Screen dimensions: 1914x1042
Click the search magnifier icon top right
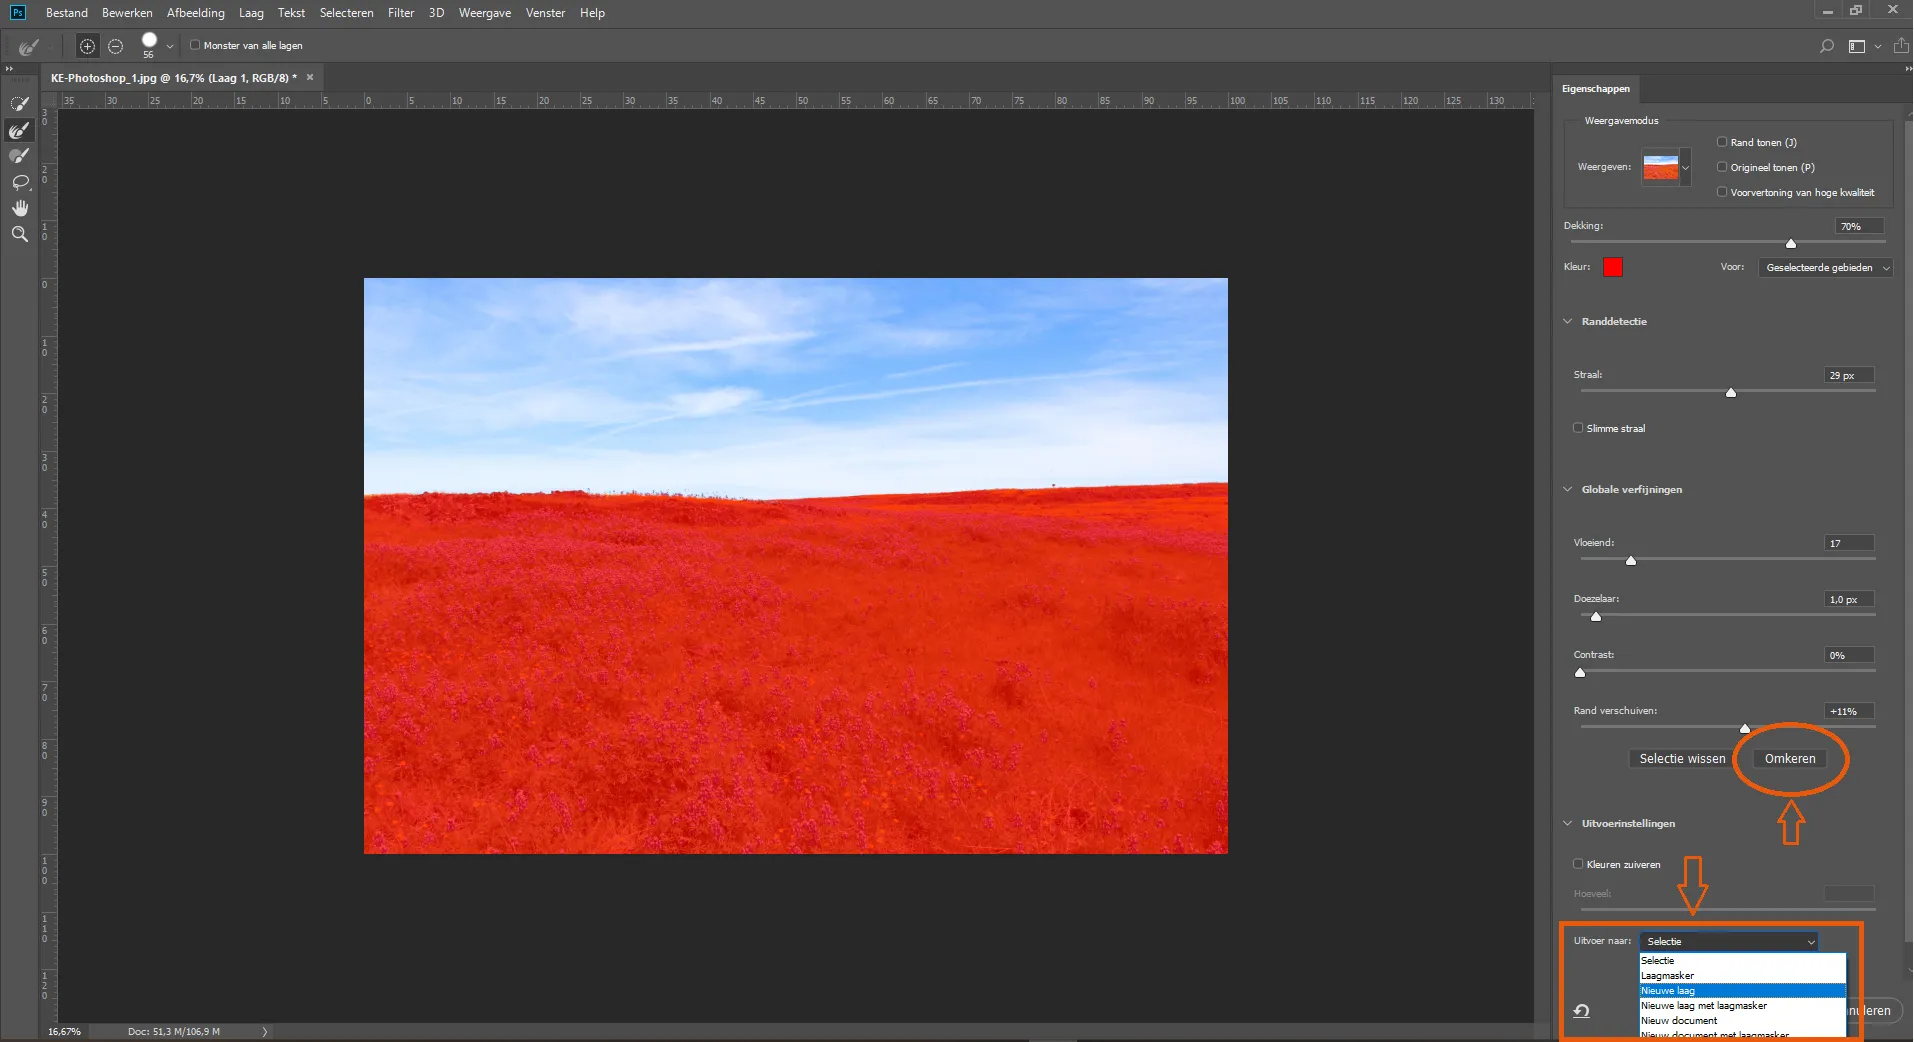point(1827,46)
